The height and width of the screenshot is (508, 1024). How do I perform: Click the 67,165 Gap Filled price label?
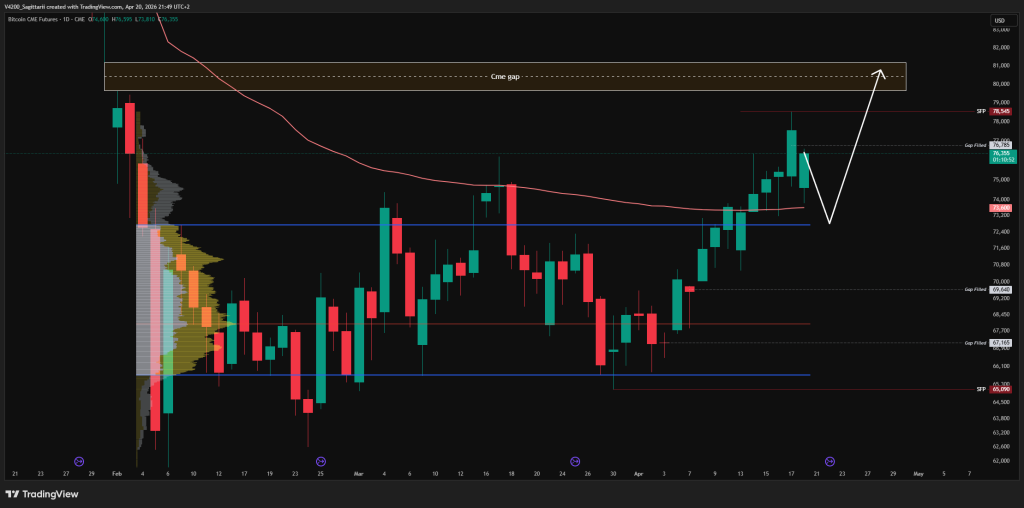click(1000, 342)
